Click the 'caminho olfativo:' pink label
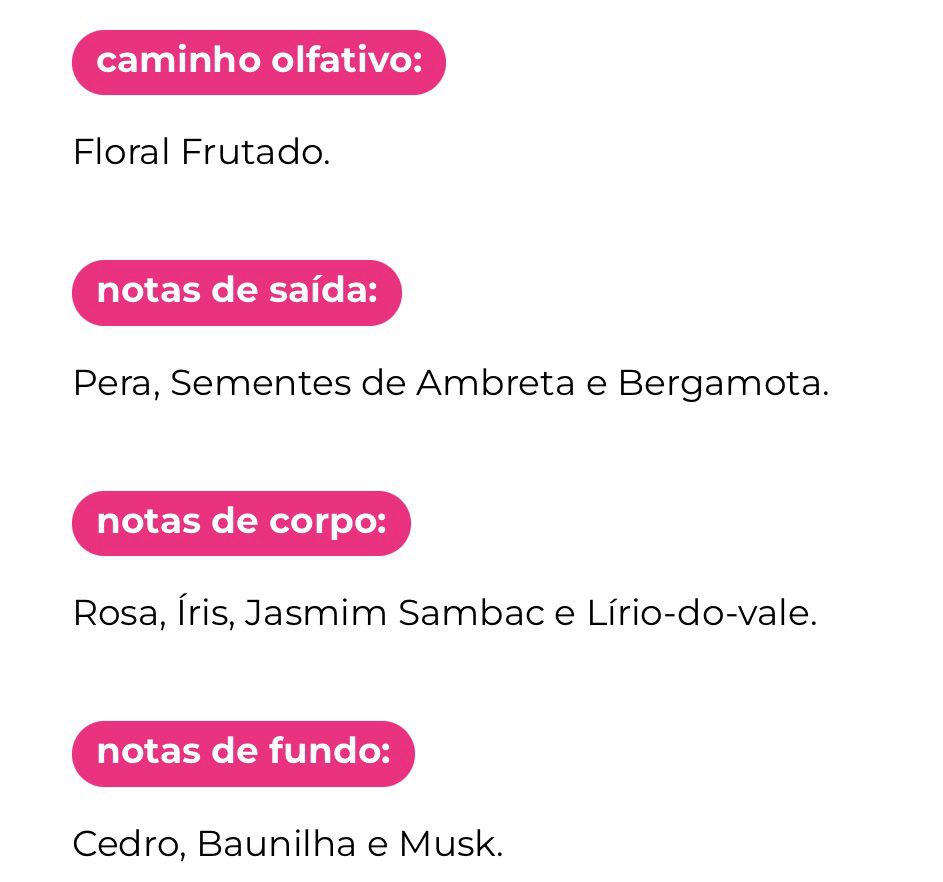The height and width of the screenshot is (882, 943). click(258, 62)
